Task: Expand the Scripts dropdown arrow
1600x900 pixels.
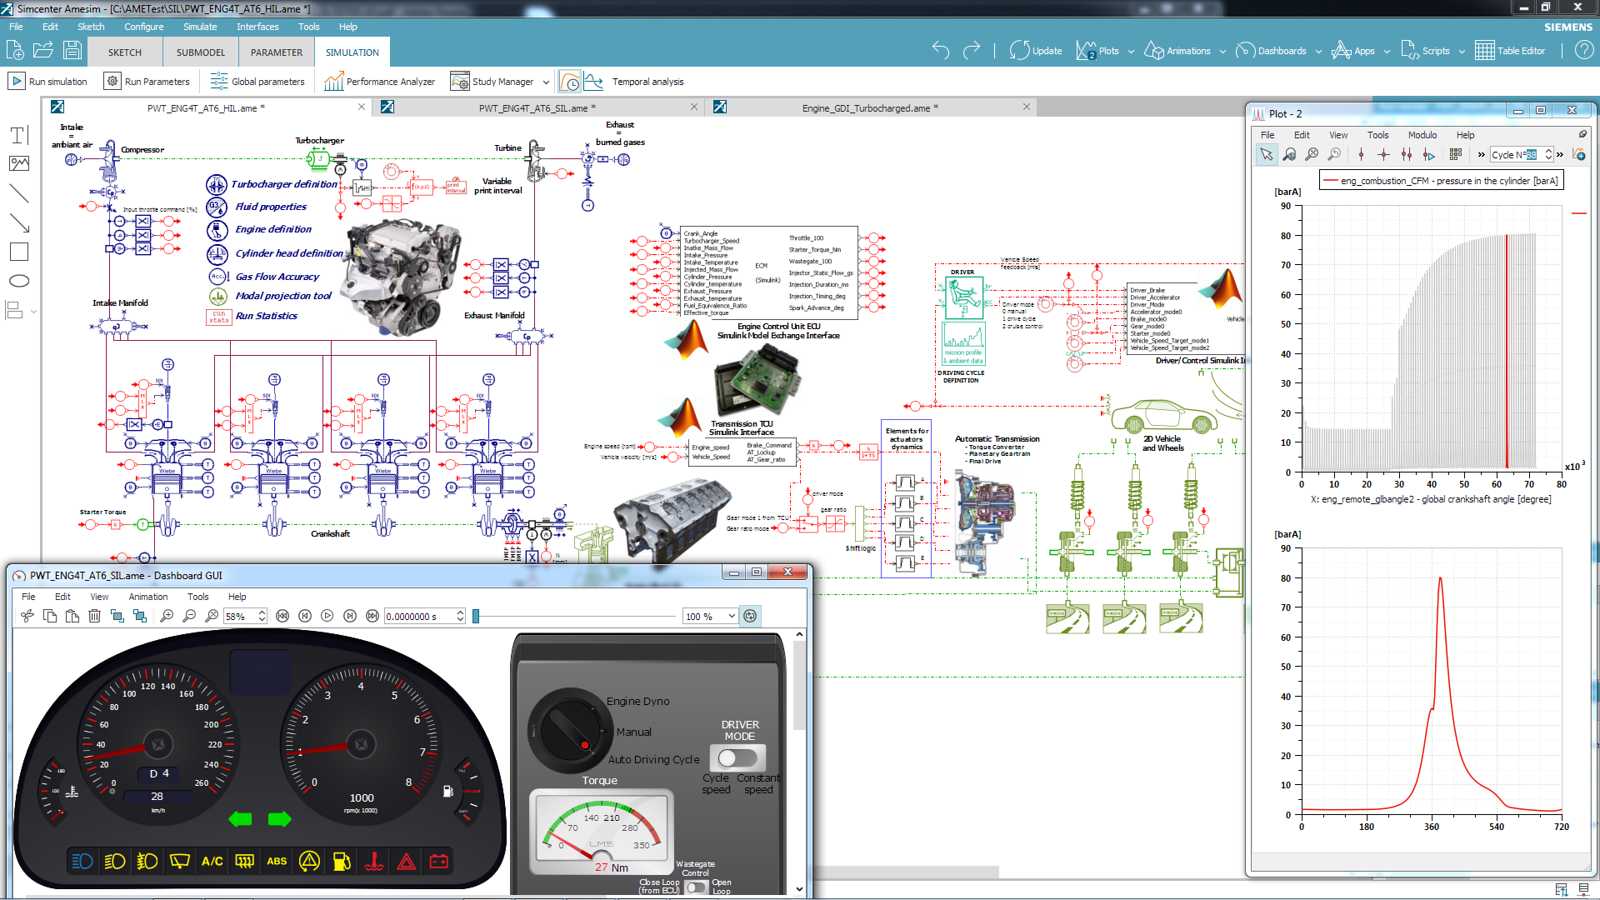Action: (1462, 51)
